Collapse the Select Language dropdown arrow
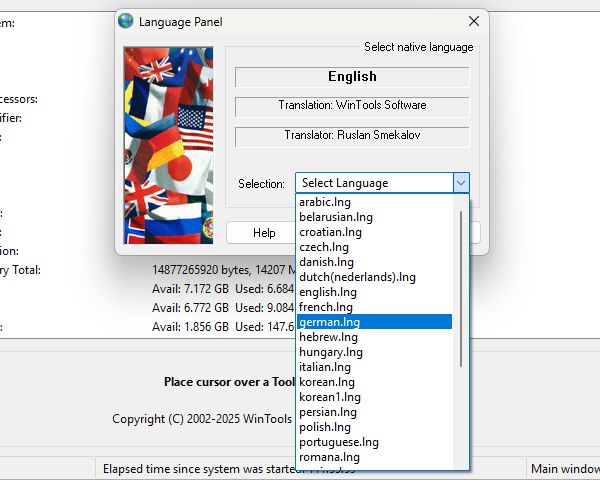Image resolution: width=600 pixels, height=480 pixels. (x=460, y=183)
